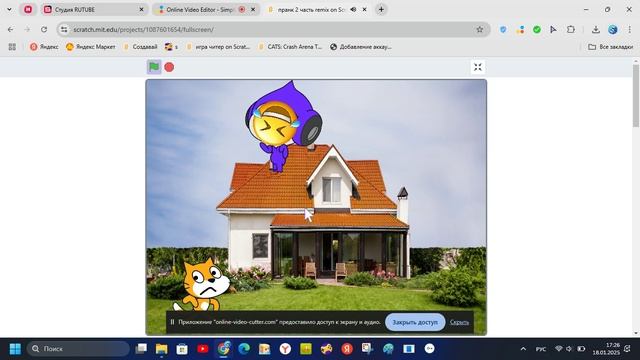Image resolution: width=640 pixels, height=360 pixels.
Task: Open the green checkmark extension
Action: 537,29
